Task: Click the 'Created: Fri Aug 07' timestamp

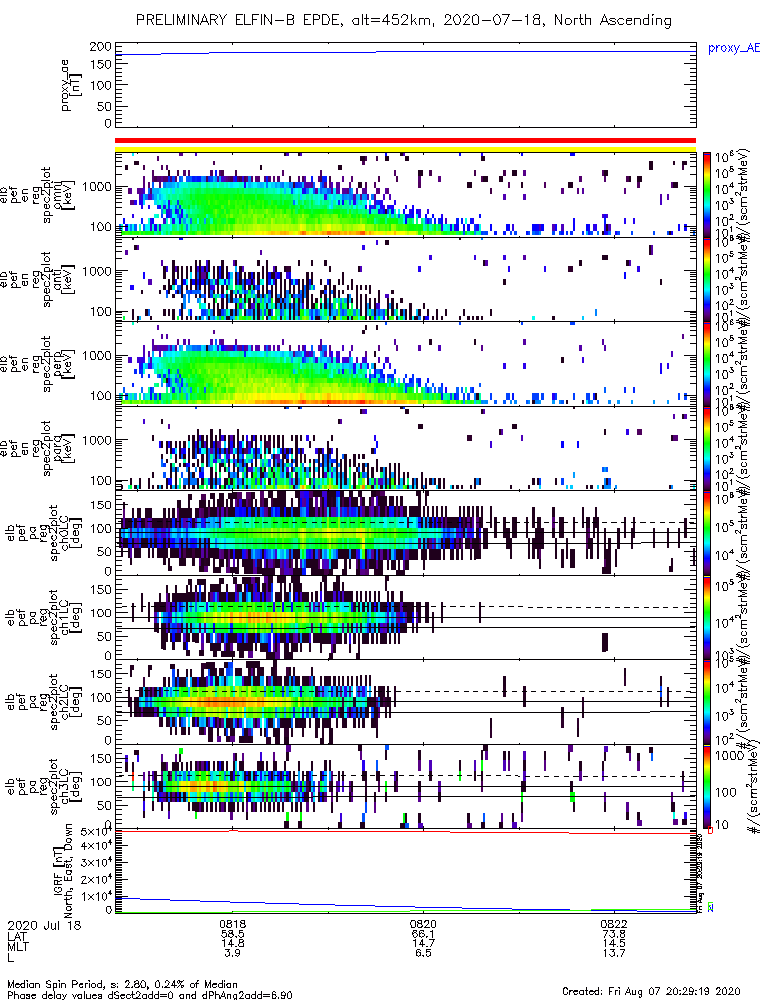Action: (651, 991)
